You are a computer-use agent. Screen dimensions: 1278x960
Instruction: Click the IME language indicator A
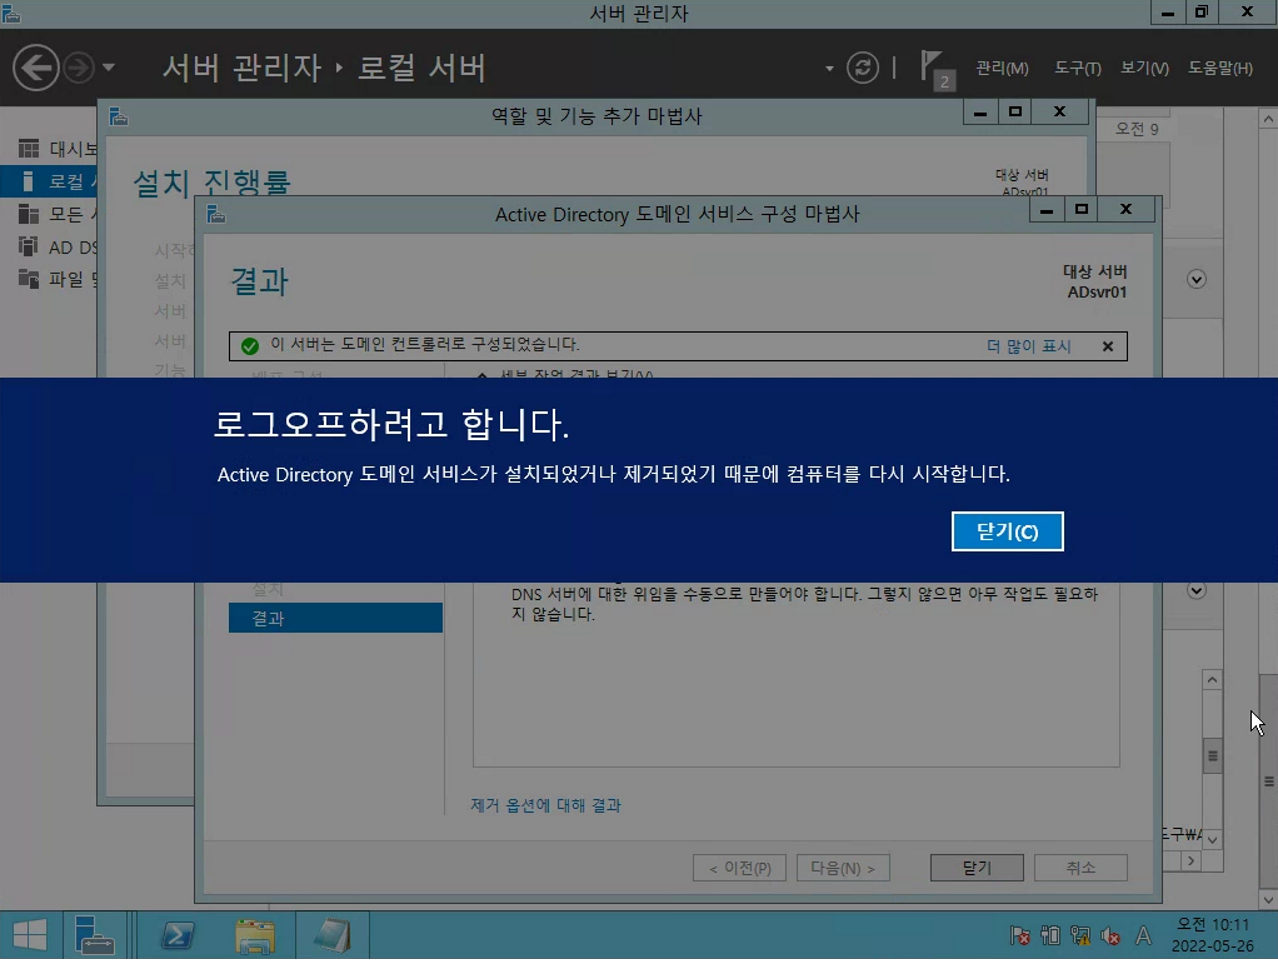(1143, 936)
